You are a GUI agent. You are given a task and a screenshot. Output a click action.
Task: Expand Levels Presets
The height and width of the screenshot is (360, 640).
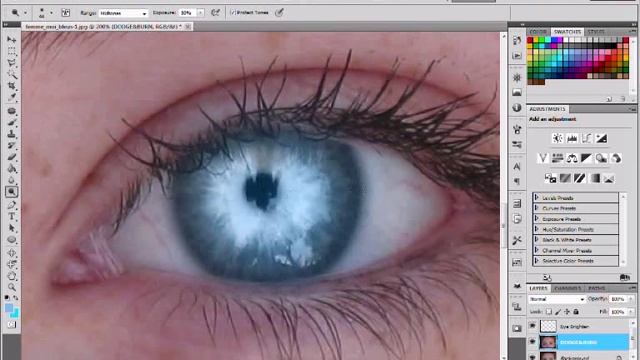click(537, 198)
